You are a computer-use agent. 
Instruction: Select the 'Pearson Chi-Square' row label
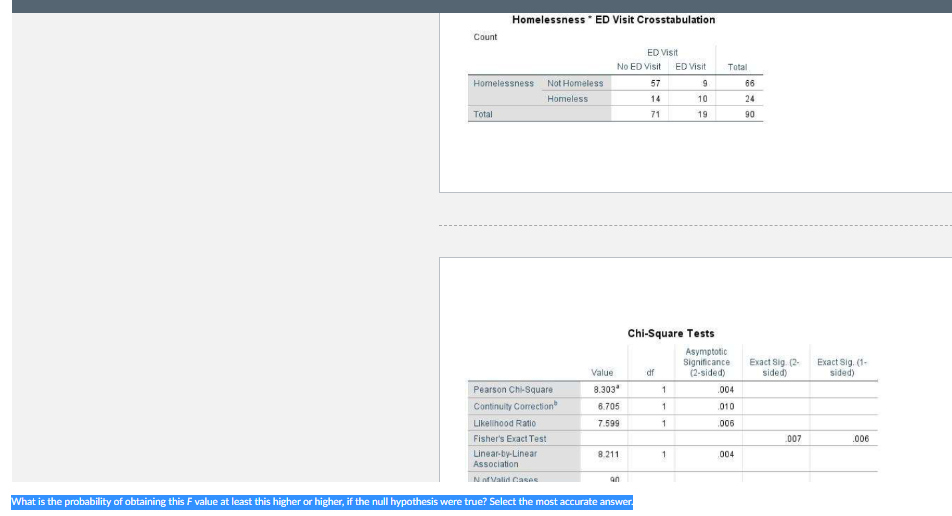click(513, 390)
